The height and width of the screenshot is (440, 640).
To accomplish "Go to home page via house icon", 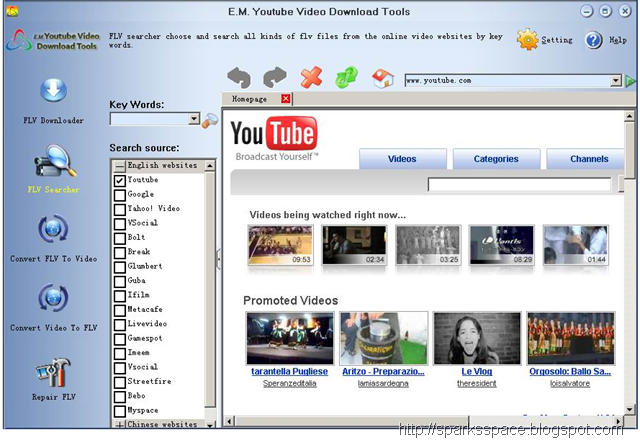I will coord(383,78).
